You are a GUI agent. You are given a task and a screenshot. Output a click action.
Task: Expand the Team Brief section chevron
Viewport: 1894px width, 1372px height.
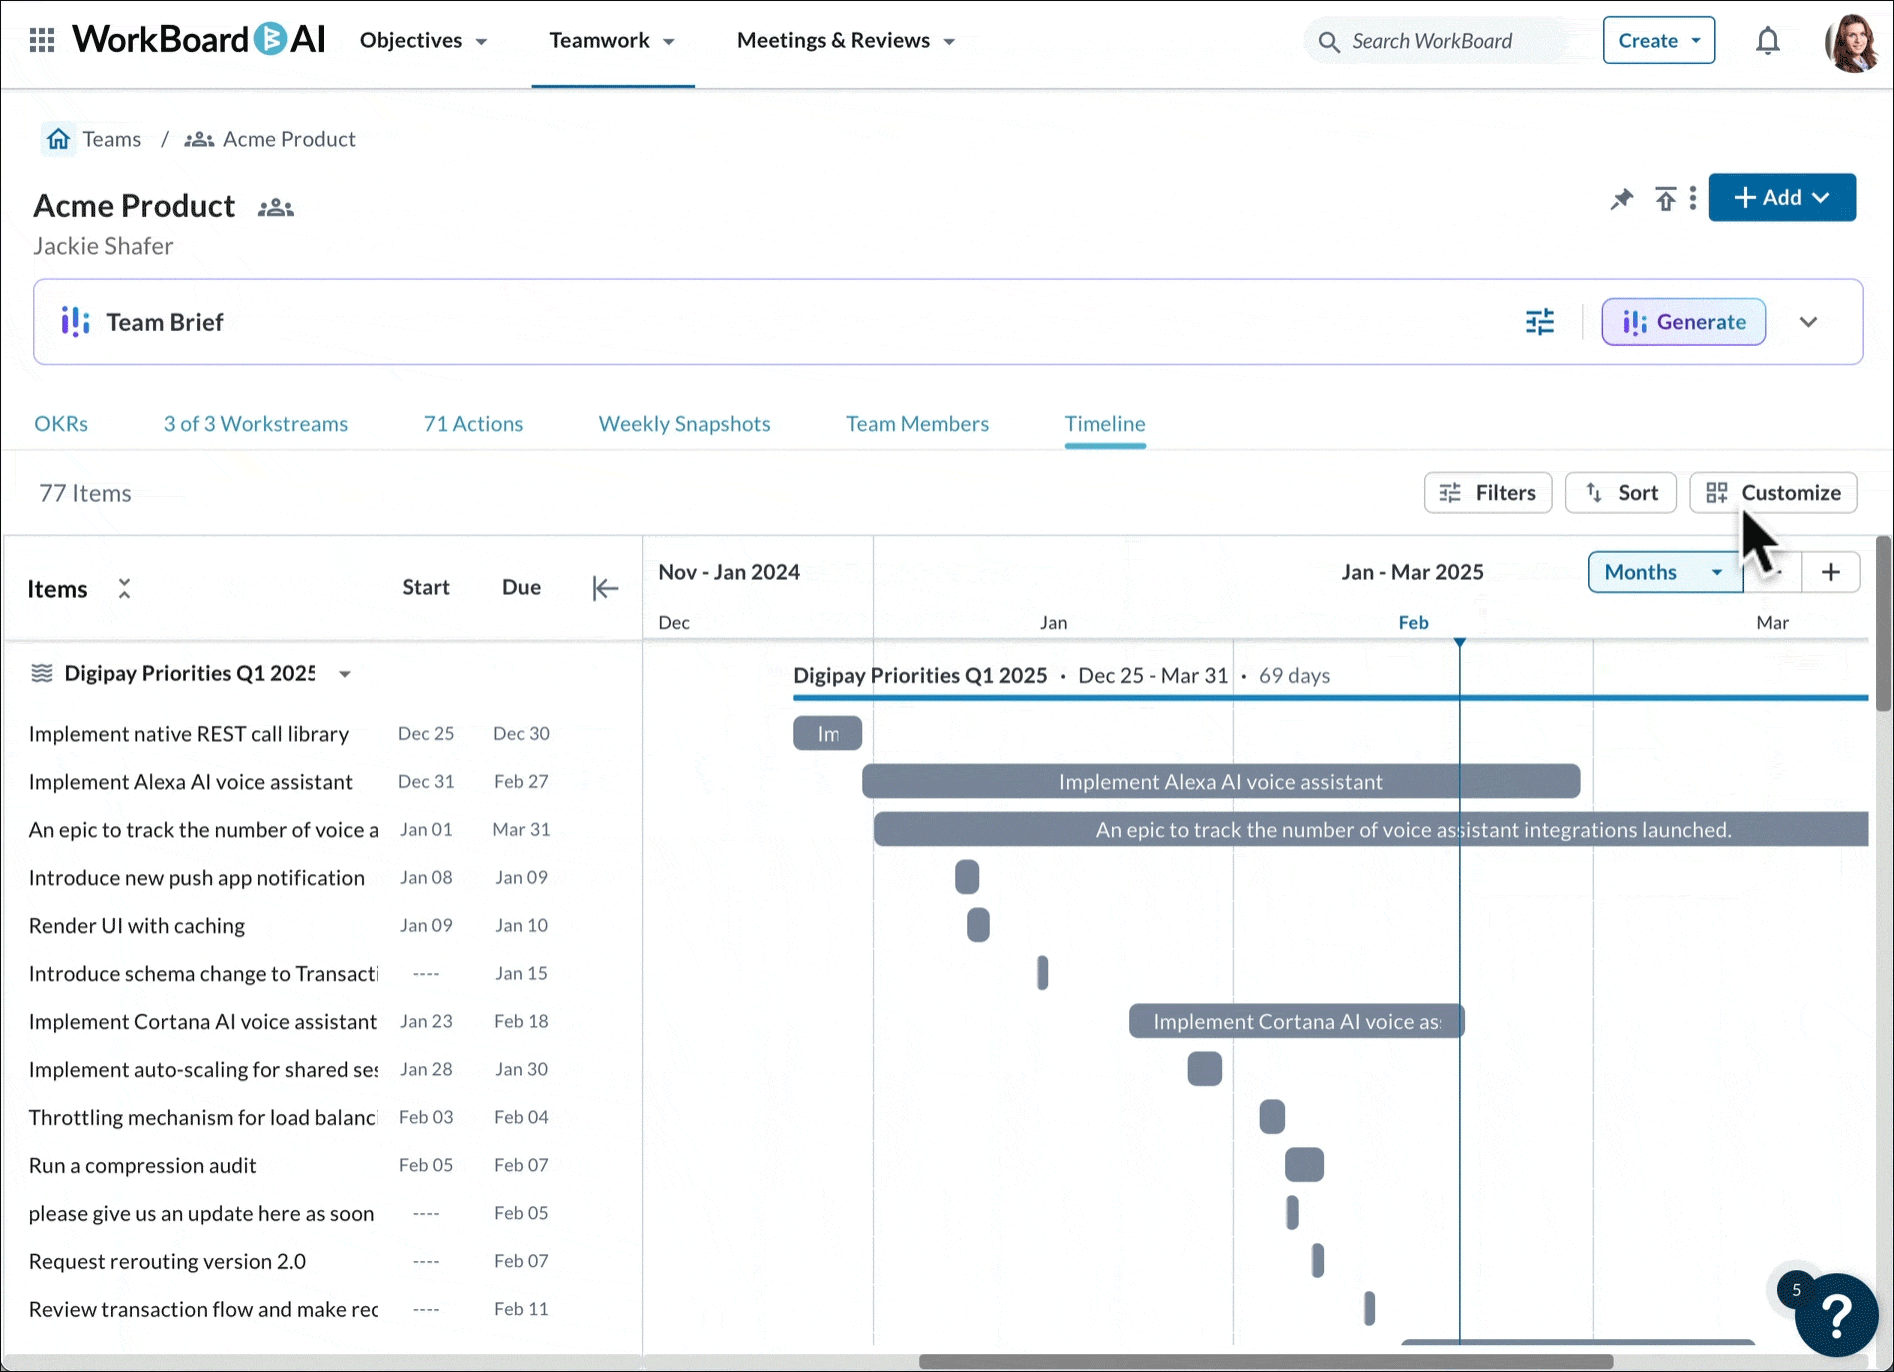(x=1808, y=322)
